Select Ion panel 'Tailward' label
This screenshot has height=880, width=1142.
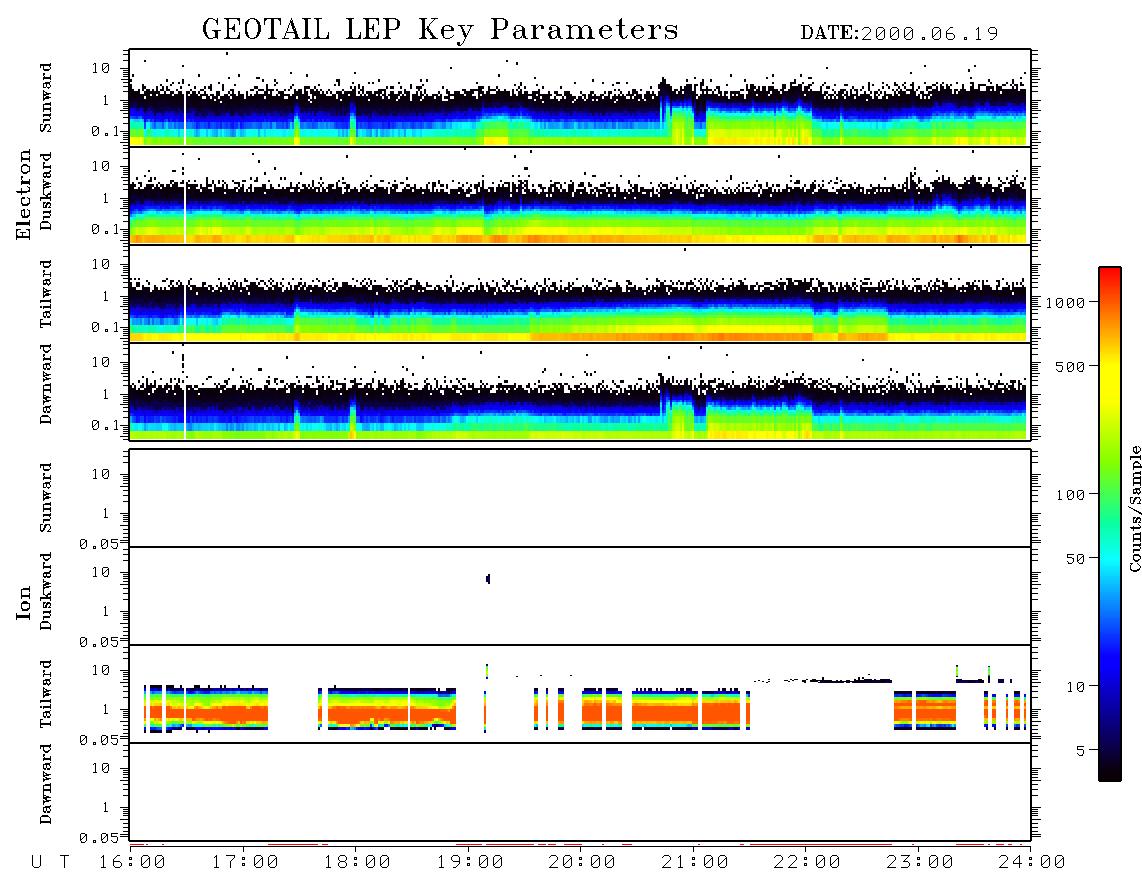(x=45, y=694)
